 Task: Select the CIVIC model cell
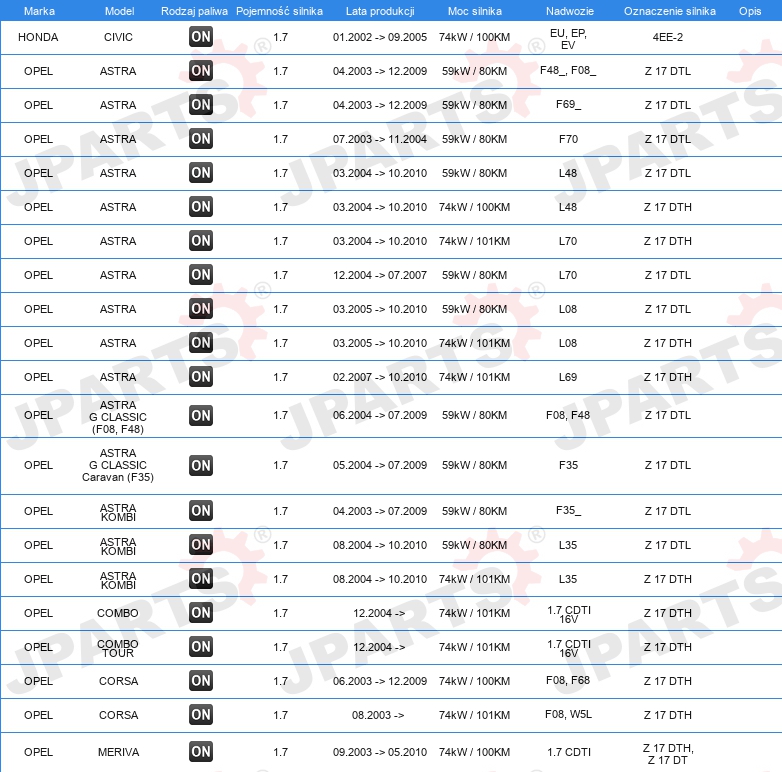click(118, 37)
